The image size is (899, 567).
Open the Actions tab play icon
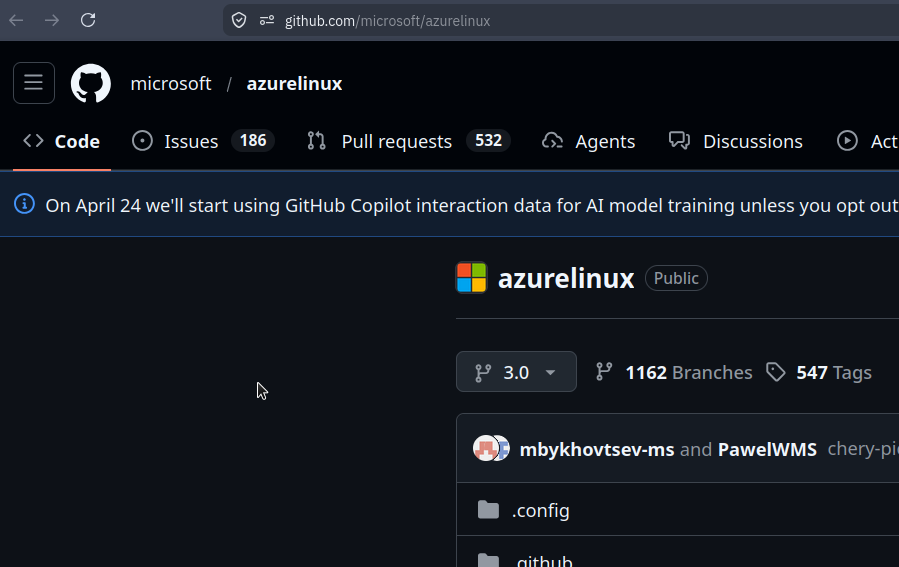coord(847,141)
